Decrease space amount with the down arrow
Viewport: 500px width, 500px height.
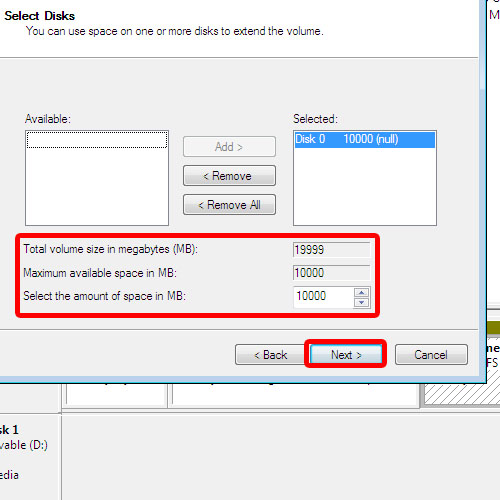[362, 302]
